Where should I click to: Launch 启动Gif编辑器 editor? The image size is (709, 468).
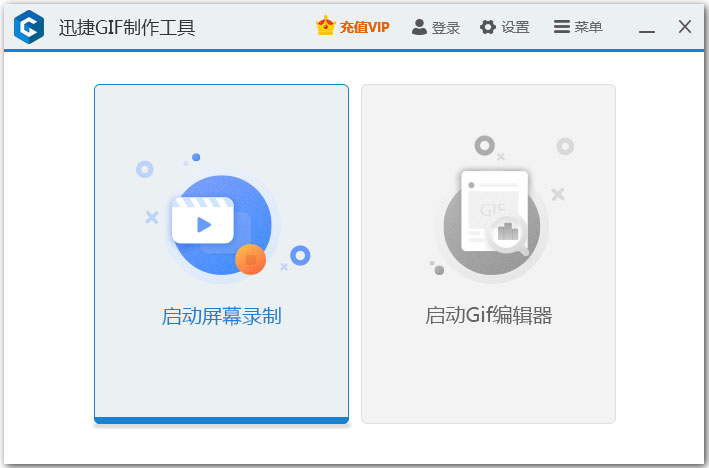tap(488, 315)
